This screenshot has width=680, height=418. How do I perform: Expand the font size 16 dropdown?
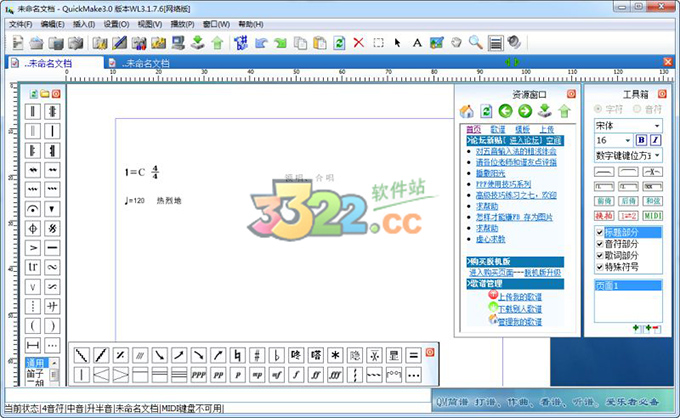[x=628, y=141]
